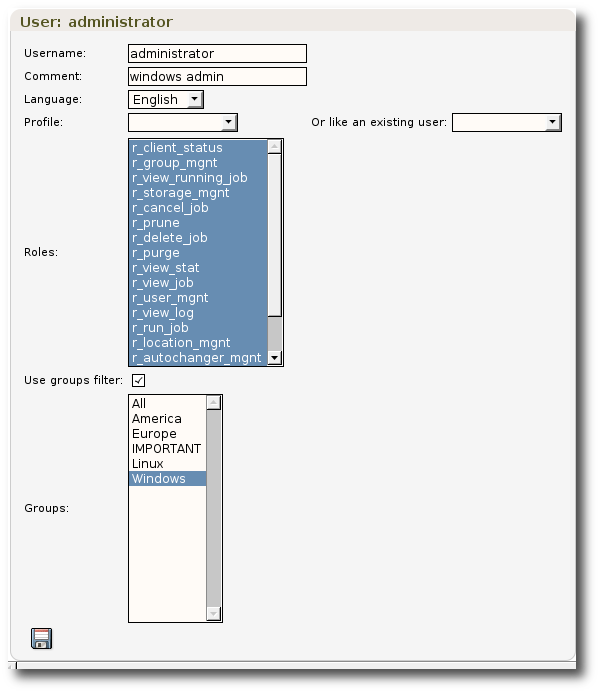Select r_user_mgnt role
Image resolution: width=600 pixels, height=693 pixels.
point(198,298)
